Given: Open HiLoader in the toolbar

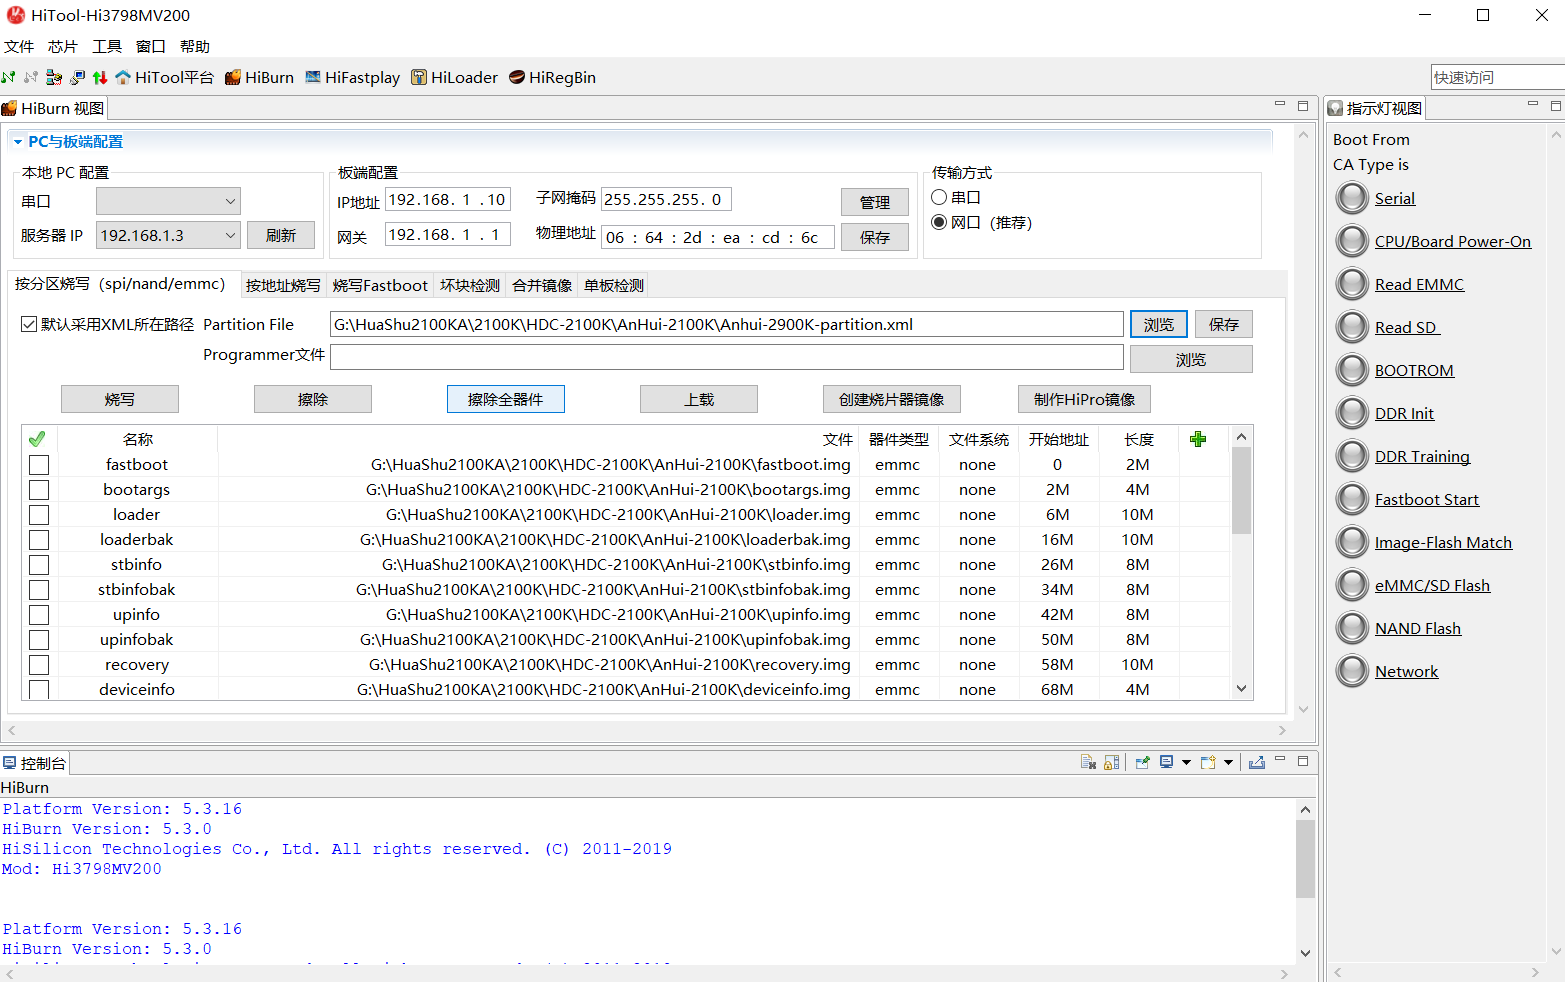Looking at the screenshot, I should click(x=454, y=78).
